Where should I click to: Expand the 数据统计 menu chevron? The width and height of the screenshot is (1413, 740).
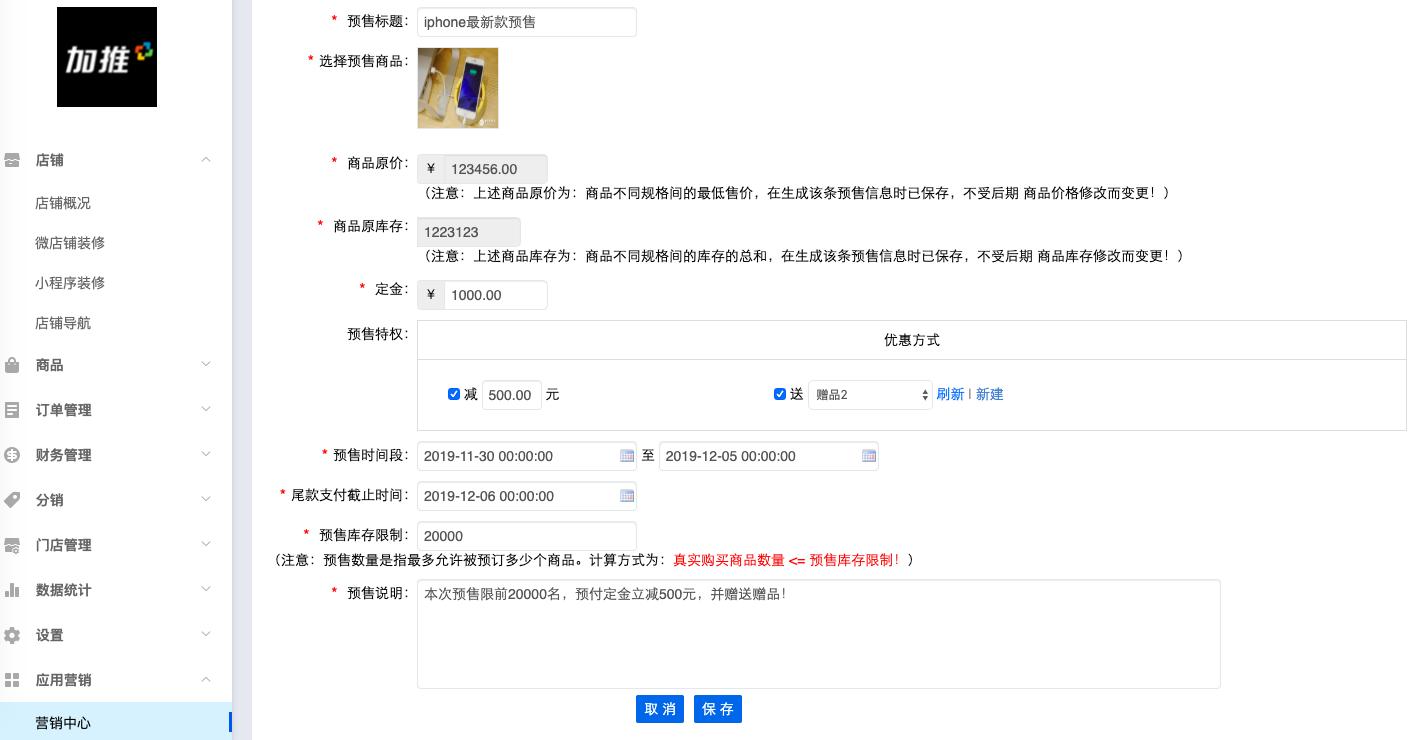206,590
